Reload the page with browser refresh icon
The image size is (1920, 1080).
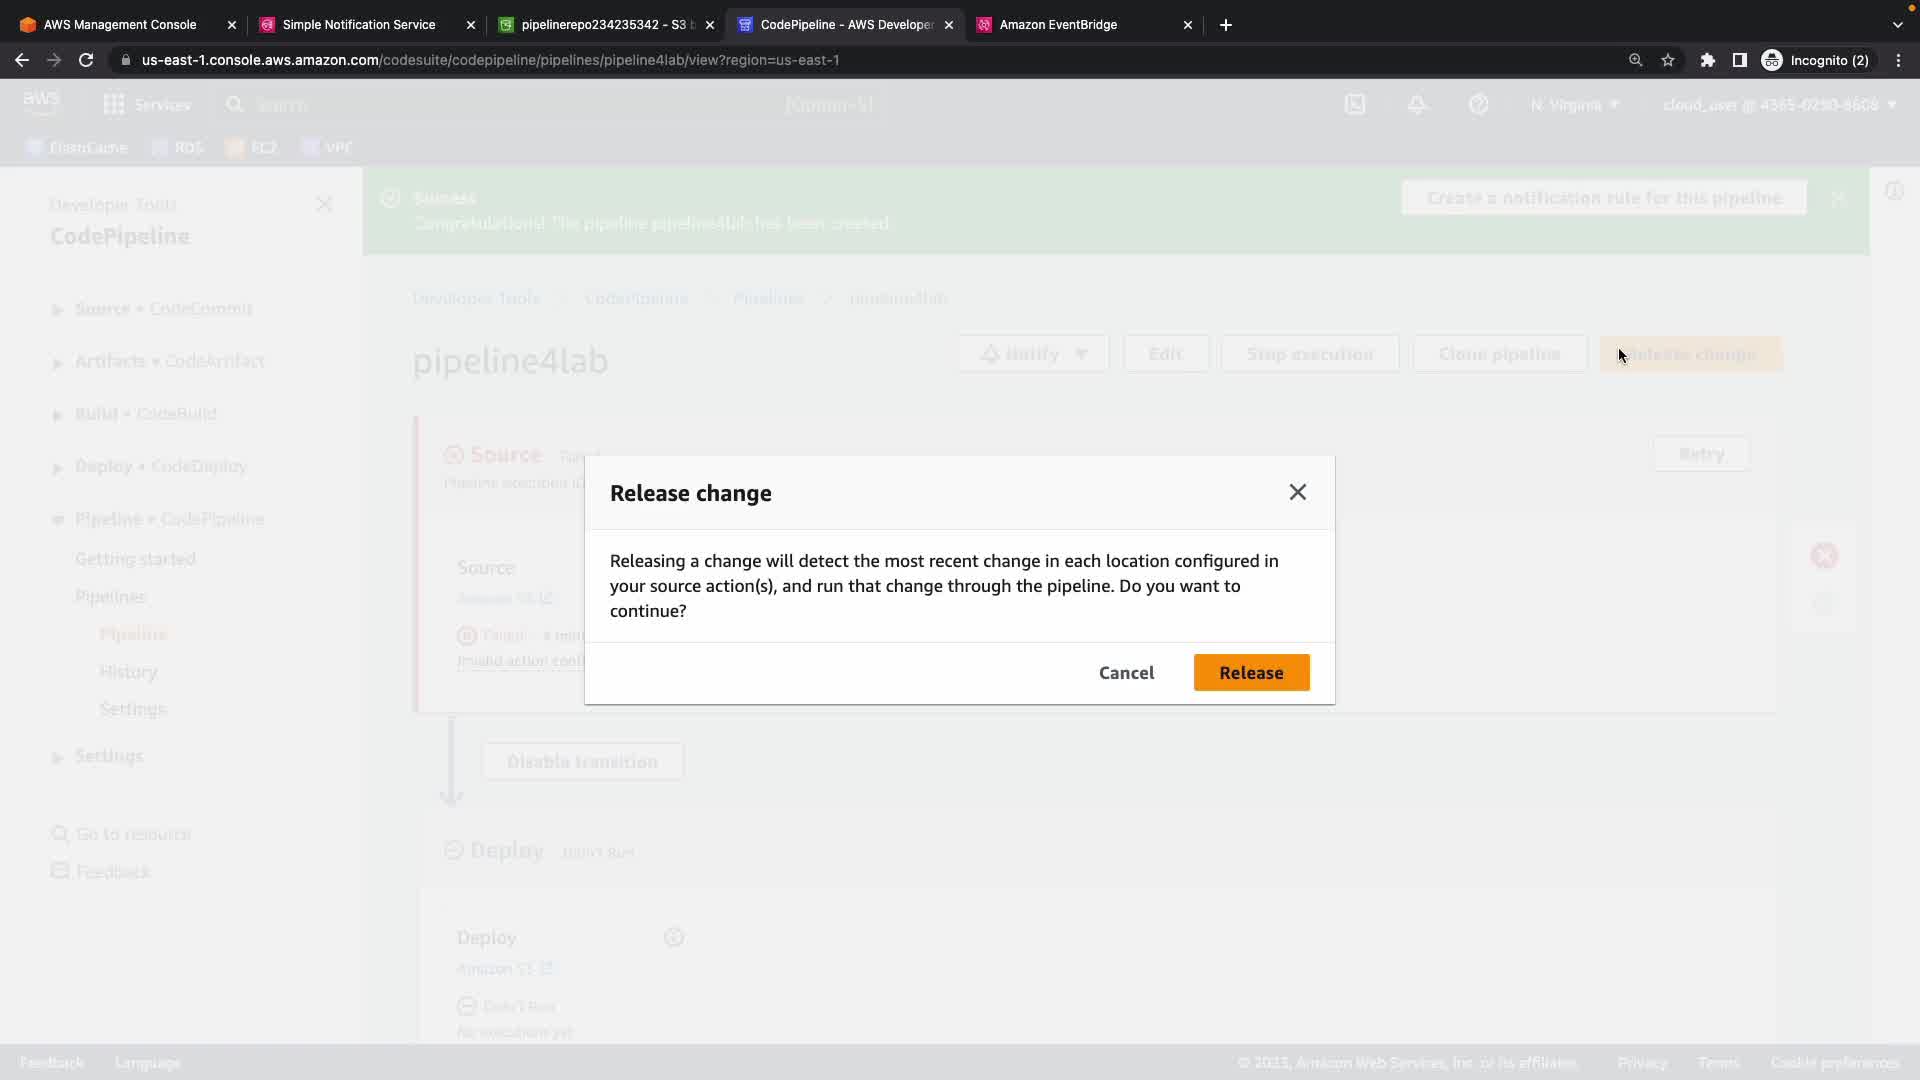coord(86,60)
